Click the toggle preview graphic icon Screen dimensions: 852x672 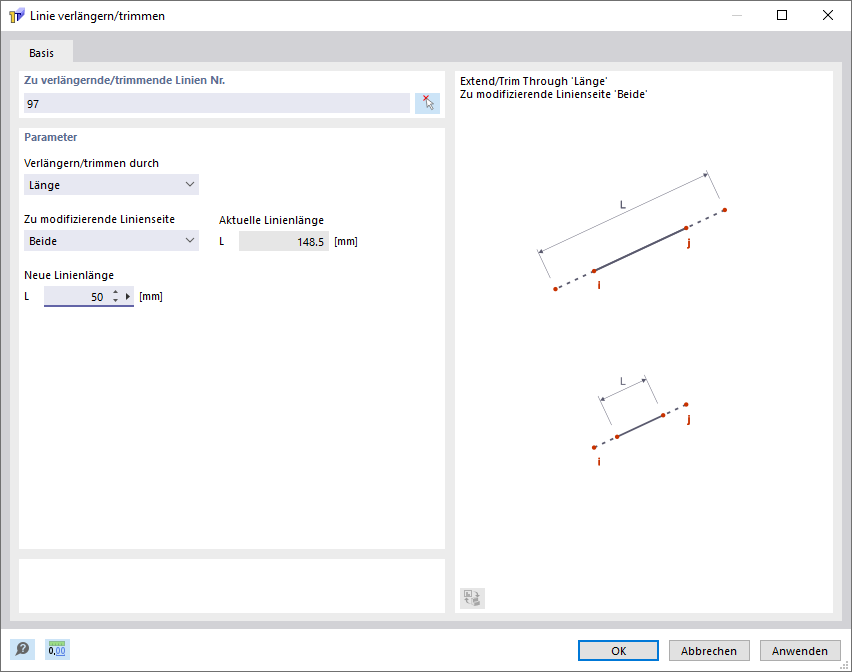pos(472,598)
